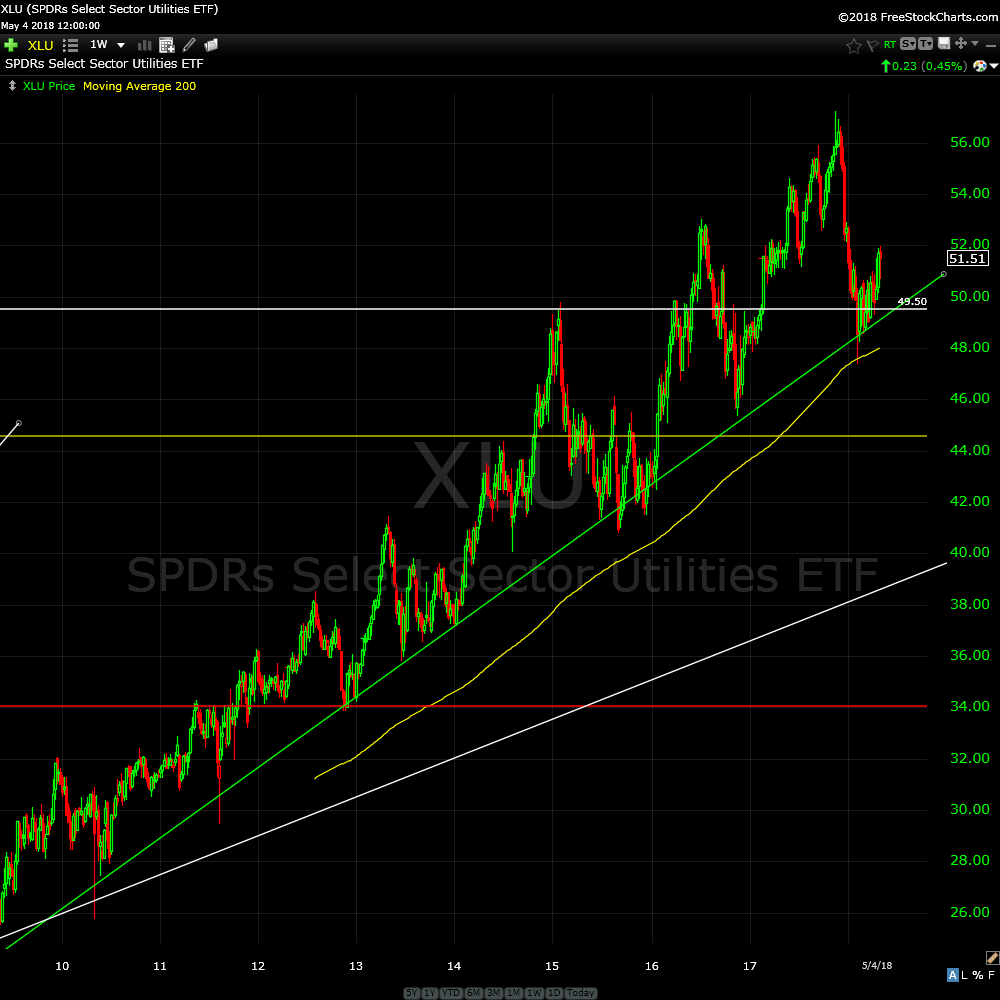This screenshot has width=1000, height=1000.
Task: Click the Today range button
Action: click(x=582, y=993)
